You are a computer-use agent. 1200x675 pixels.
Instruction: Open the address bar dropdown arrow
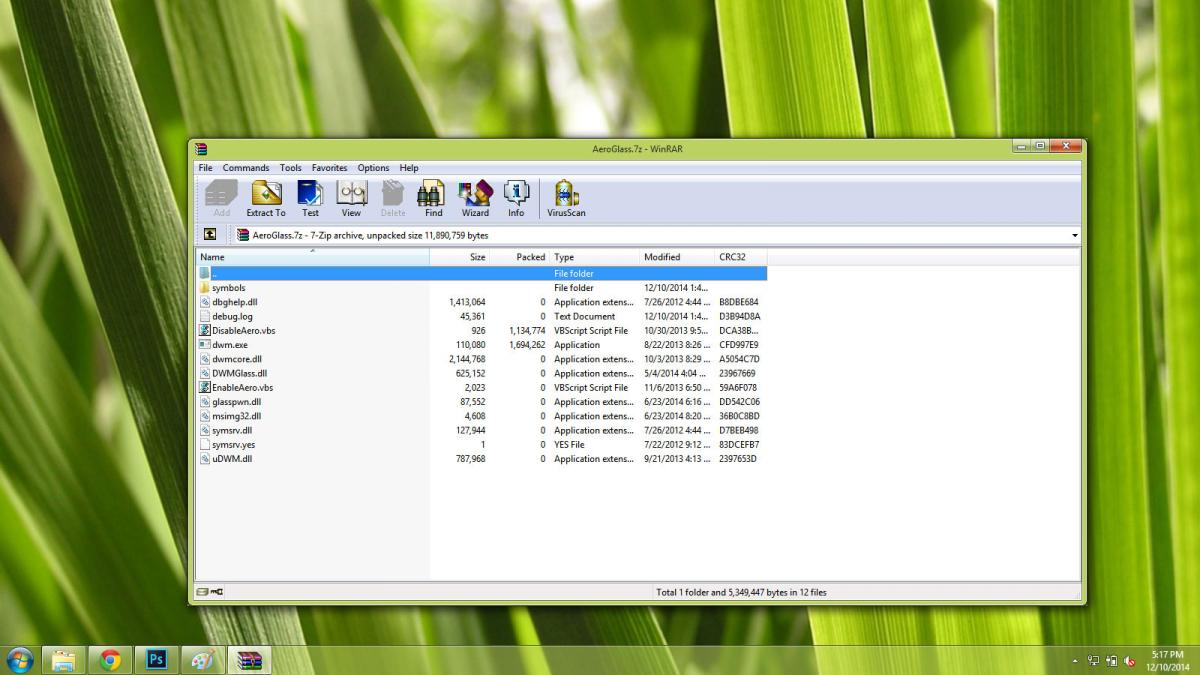[1075, 236]
